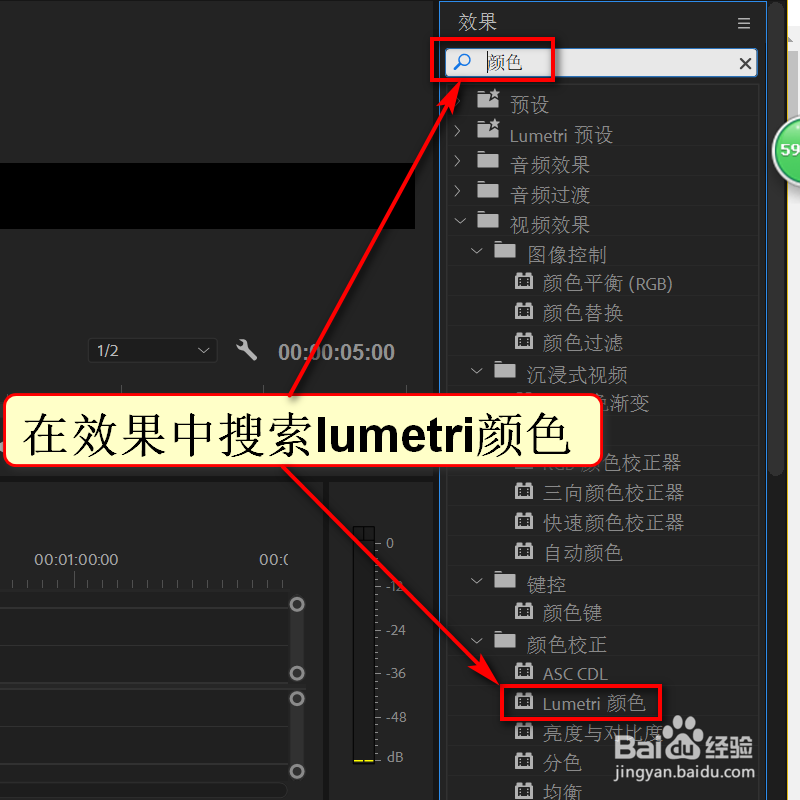
Task: Clear the effects search field with X
Action: 745,63
